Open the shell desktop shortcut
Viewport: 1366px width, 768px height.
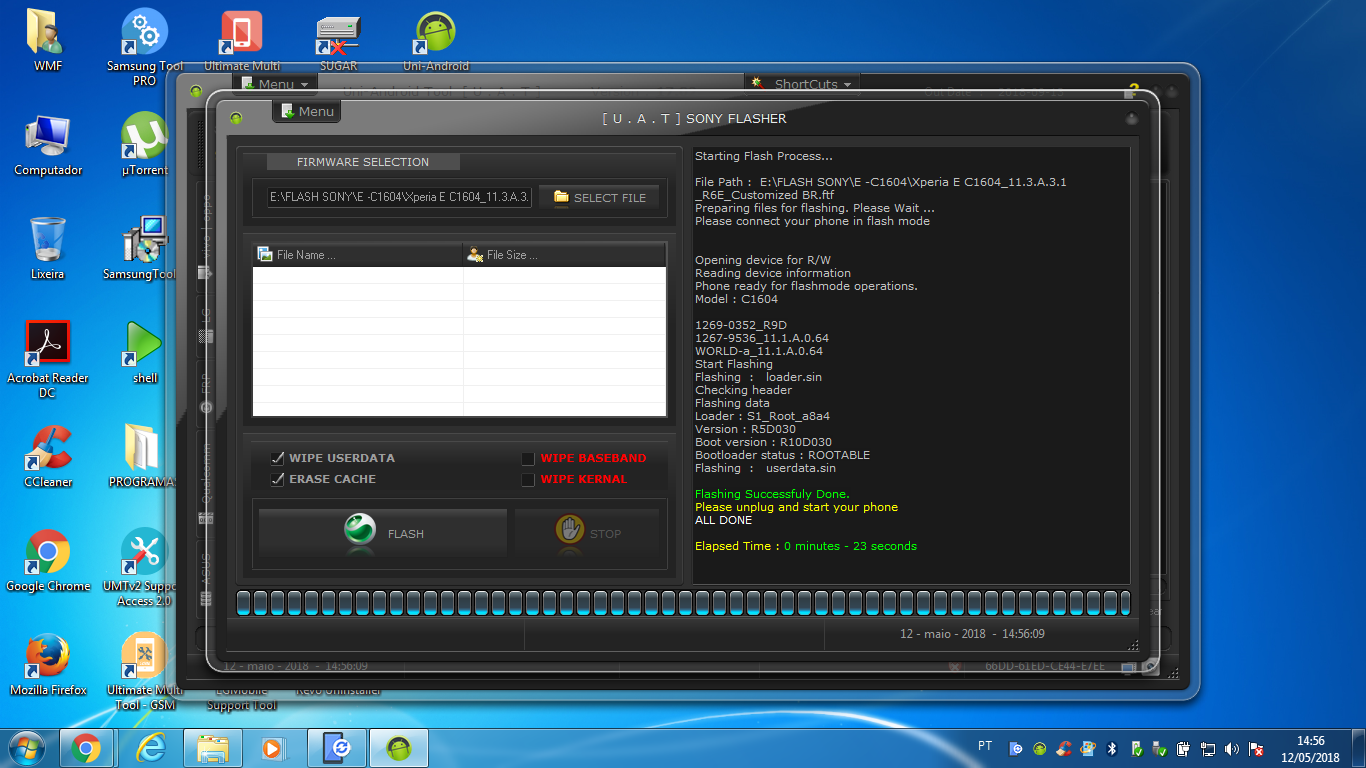[145, 352]
